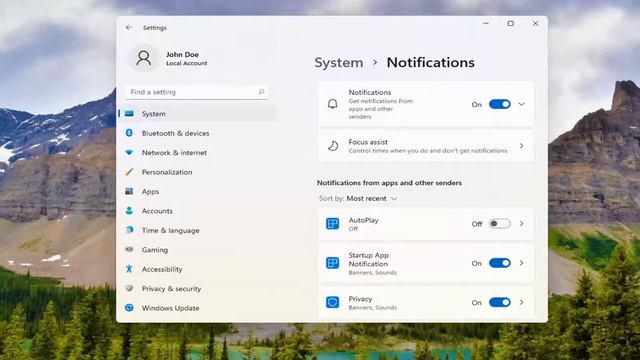Viewport: 640px width, 360px height.
Task: Open AutoPlay details via its chevron
Action: point(521,224)
